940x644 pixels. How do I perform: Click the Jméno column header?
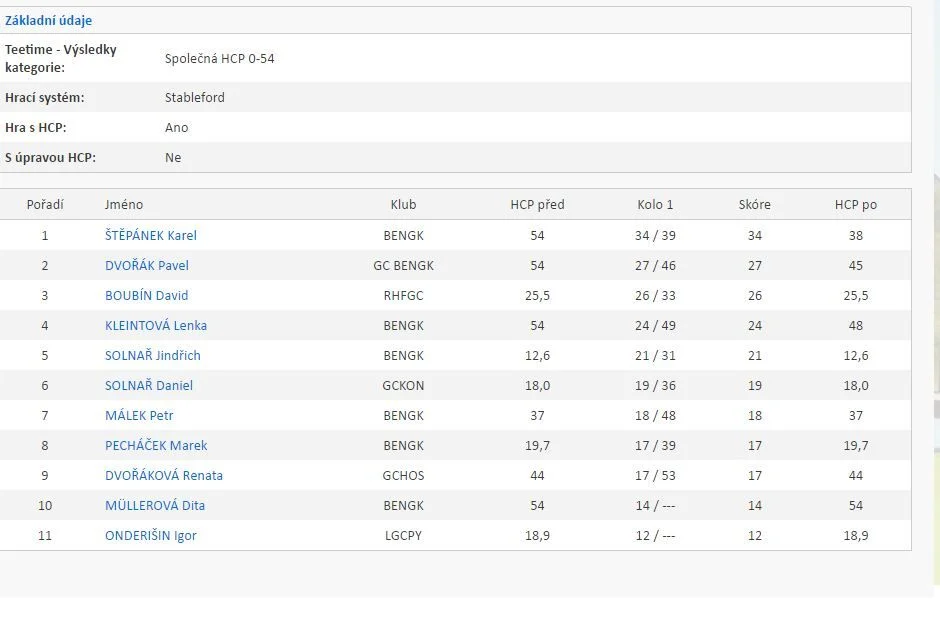click(x=124, y=204)
